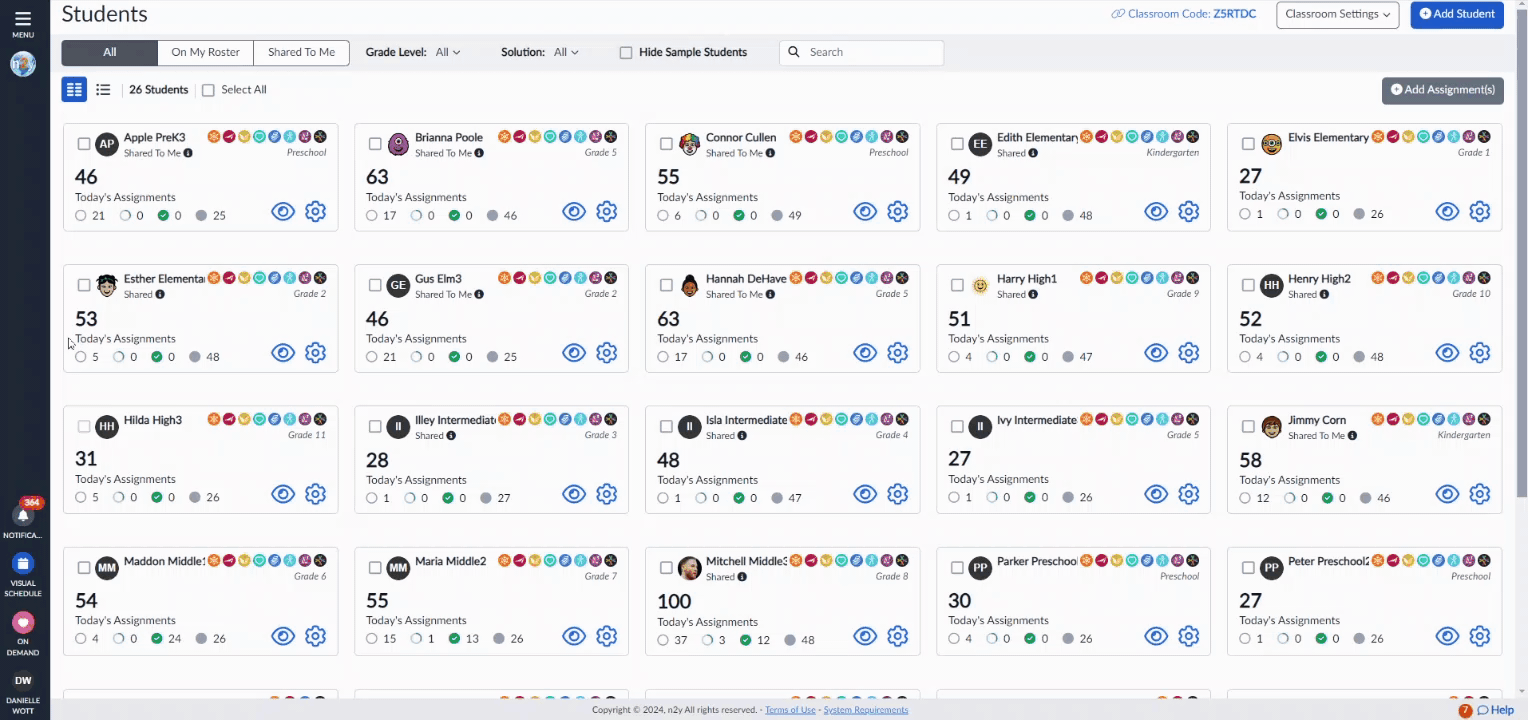The width and height of the screenshot is (1528, 720).
Task: Open the On Demand heart icon
Action: (x=23, y=622)
